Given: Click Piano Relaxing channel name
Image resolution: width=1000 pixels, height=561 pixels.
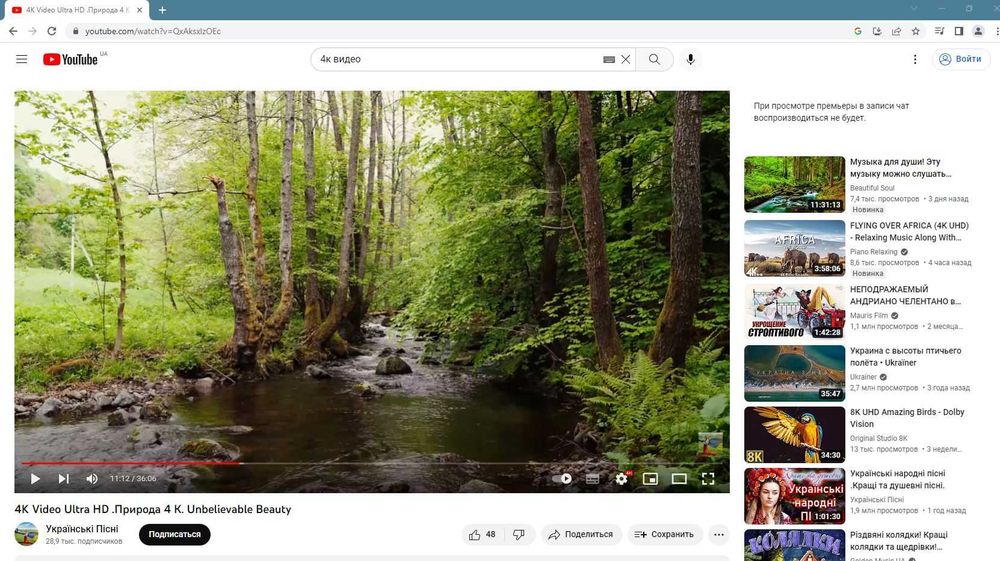Looking at the screenshot, I should pyautogui.click(x=873, y=252).
